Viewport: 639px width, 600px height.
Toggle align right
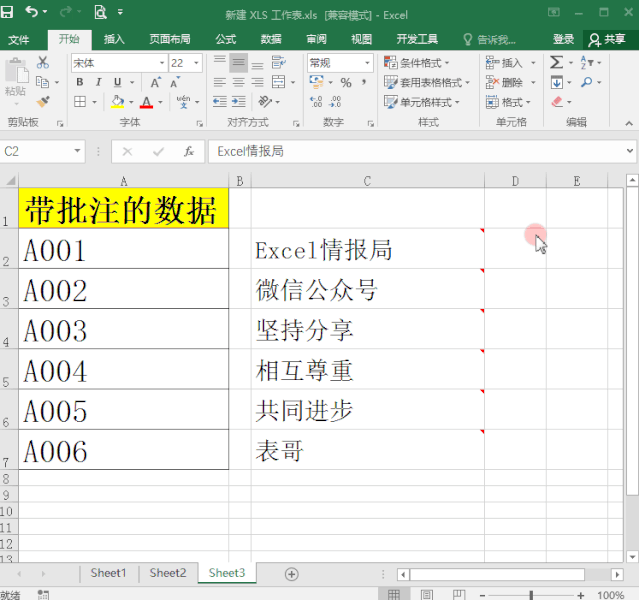257,82
